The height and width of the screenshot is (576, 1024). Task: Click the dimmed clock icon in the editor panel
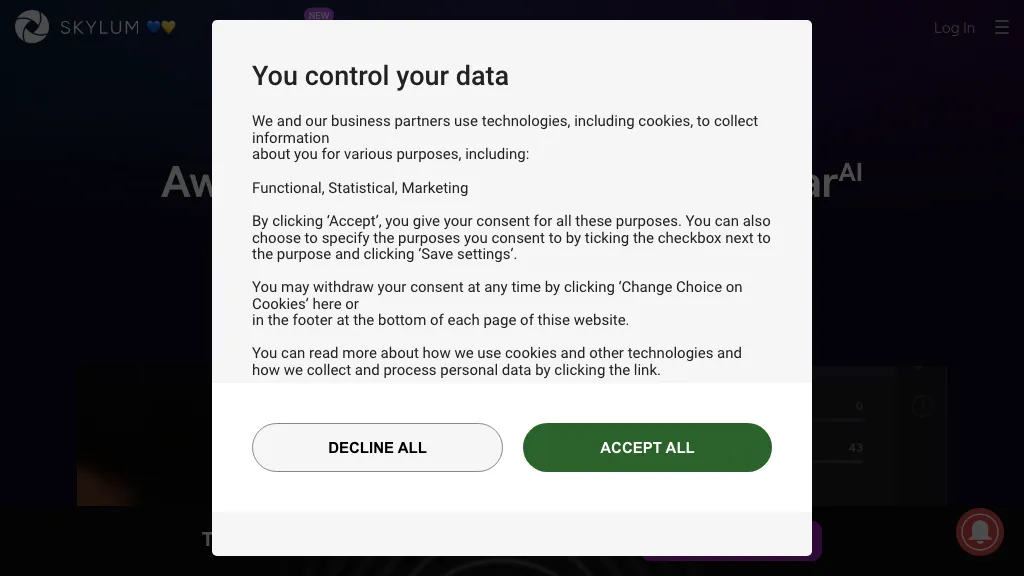(x=922, y=406)
